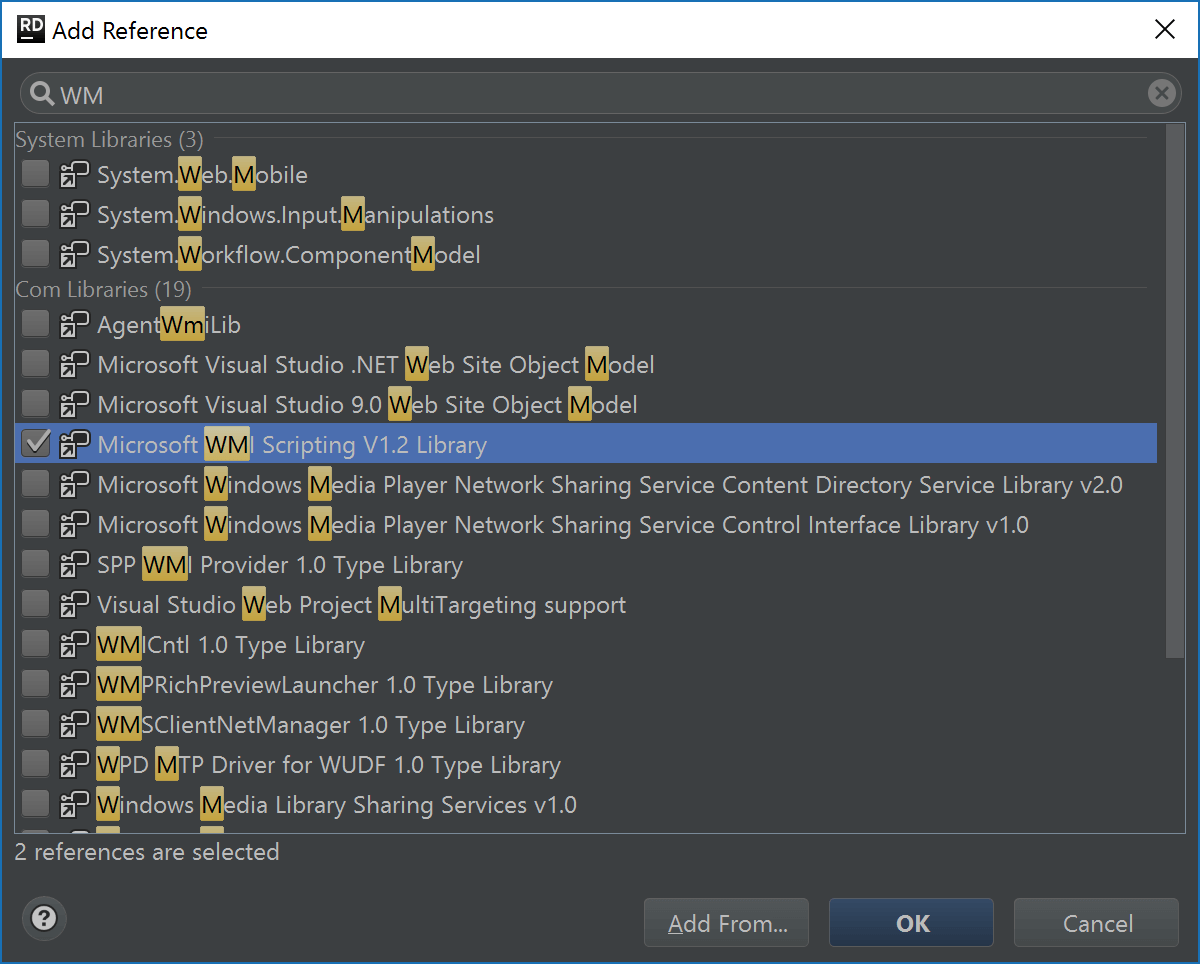The image size is (1200, 964).
Task: Tick the Windows Media Library Sharing Services v1.0 checkbox
Action: click(x=36, y=804)
